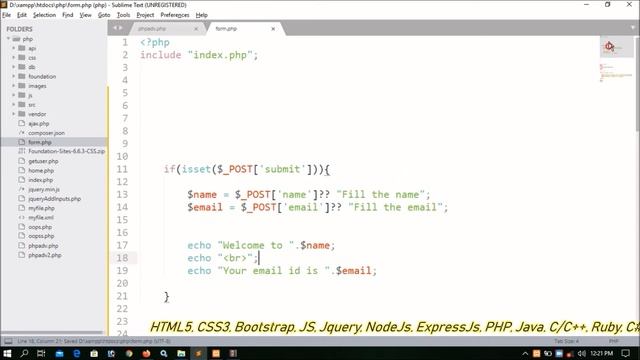This screenshot has width=640, height=360.
Task: Open Task View on taskbar
Action: (41, 353)
